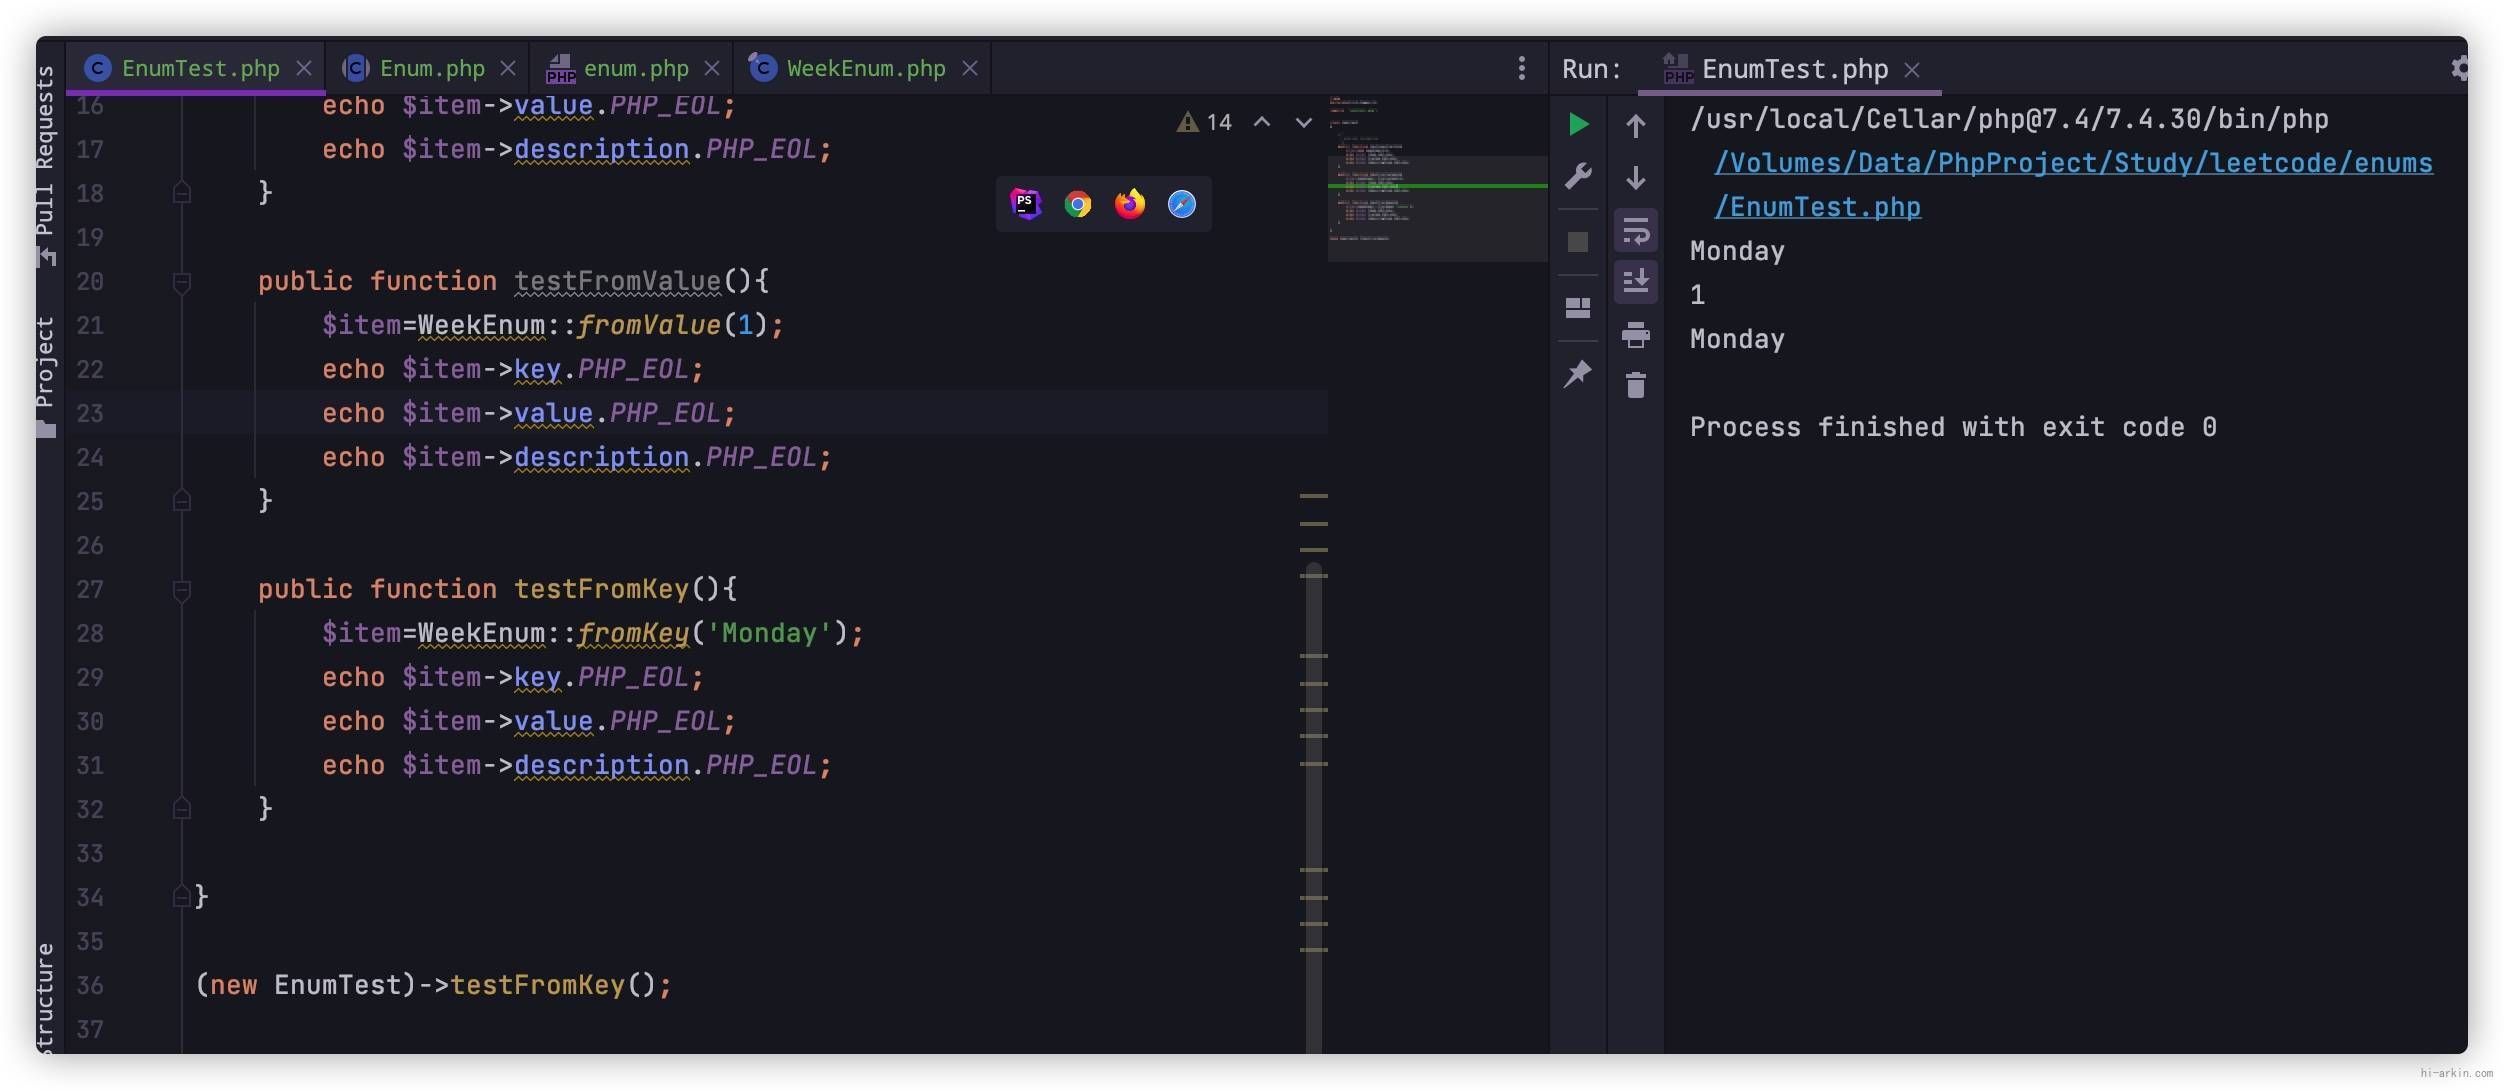Image resolution: width=2504 pixels, height=1090 pixels.
Task: Collapse the testFromKey function on line 27
Action: tap(182, 591)
